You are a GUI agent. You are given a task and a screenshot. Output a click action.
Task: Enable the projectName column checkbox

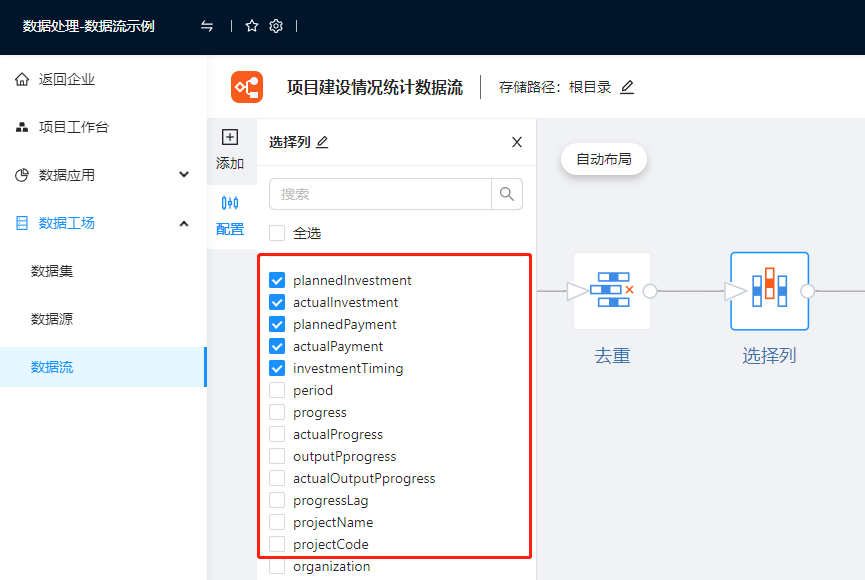[277, 522]
